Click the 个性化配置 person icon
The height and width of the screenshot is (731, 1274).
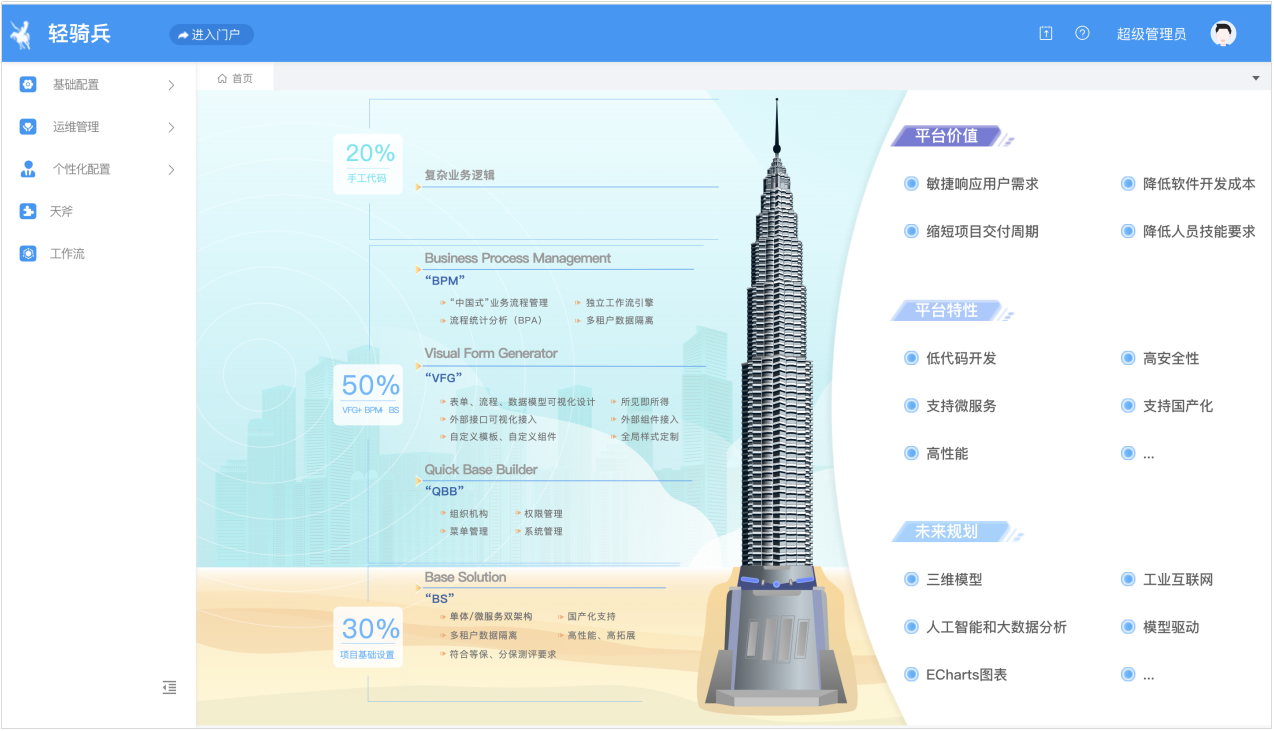click(x=28, y=169)
